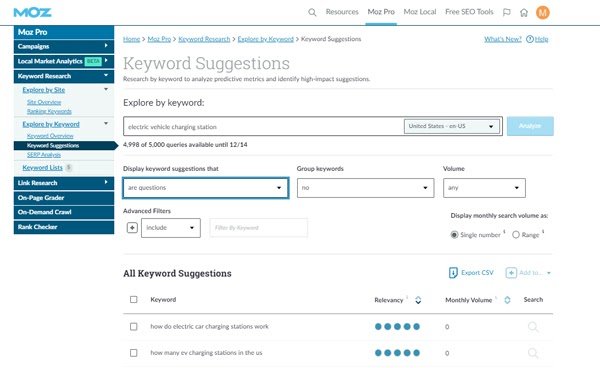Screen dimensions: 600x368
Task: Tick checkbox for 'how many ev charging stations'
Action: click(134, 353)
